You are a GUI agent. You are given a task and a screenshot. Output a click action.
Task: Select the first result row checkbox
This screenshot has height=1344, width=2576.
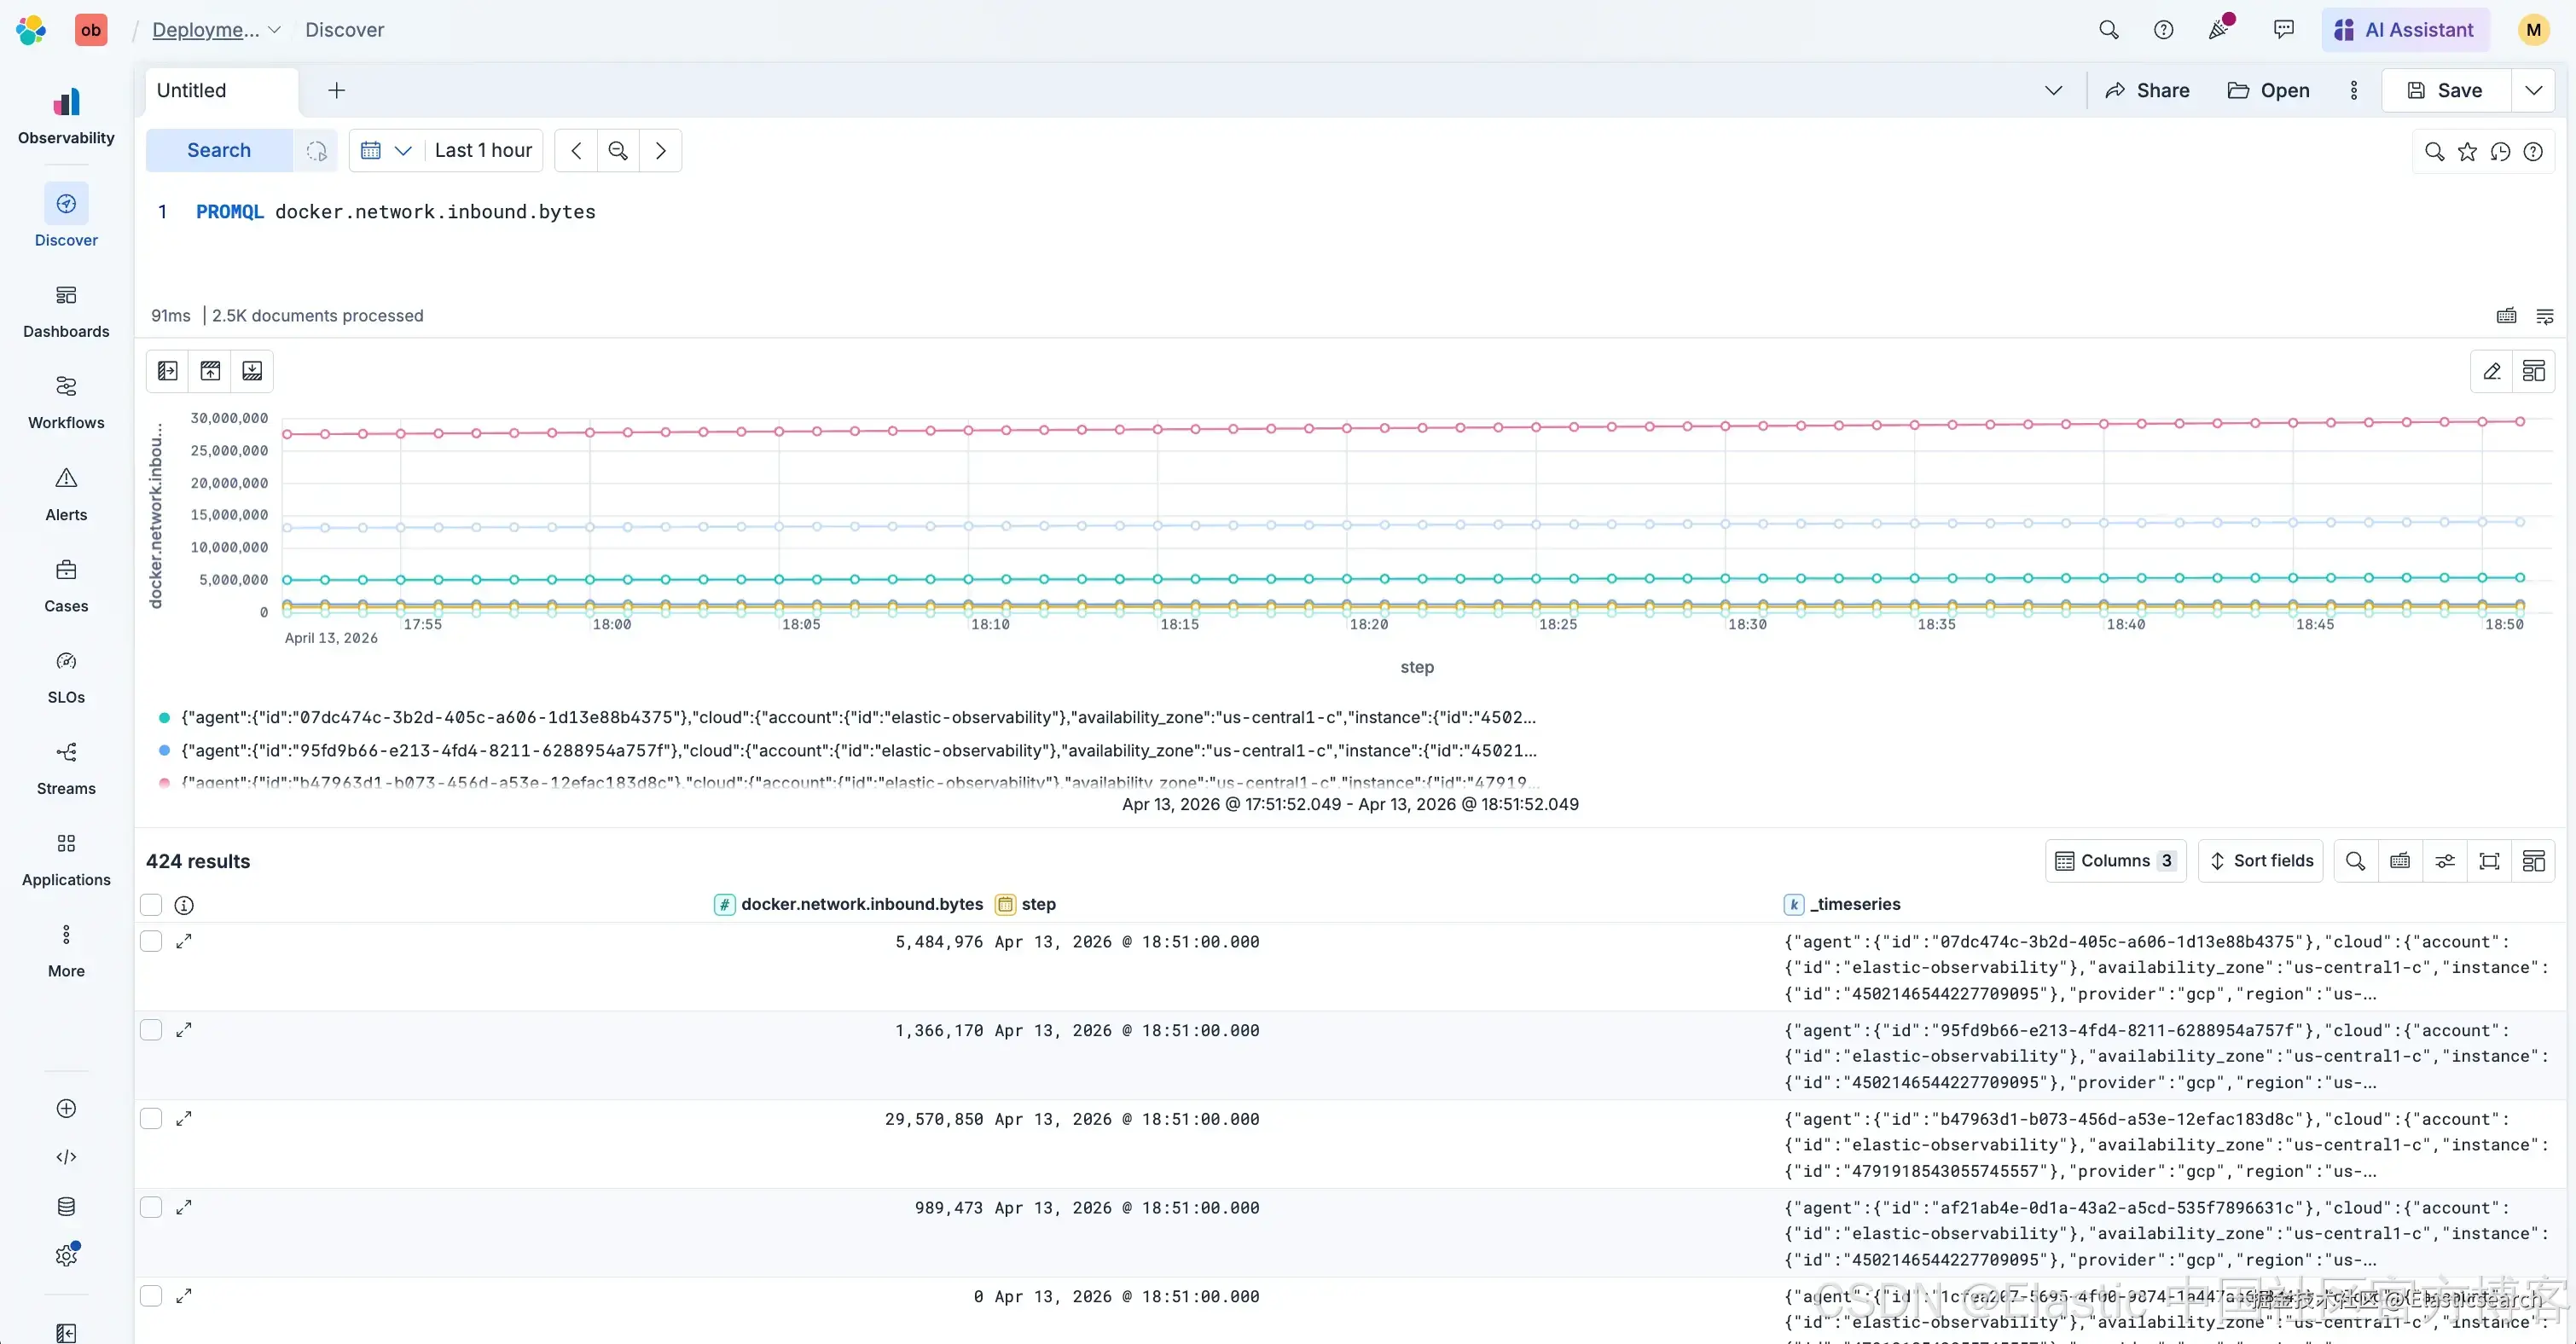pos(151,941)
